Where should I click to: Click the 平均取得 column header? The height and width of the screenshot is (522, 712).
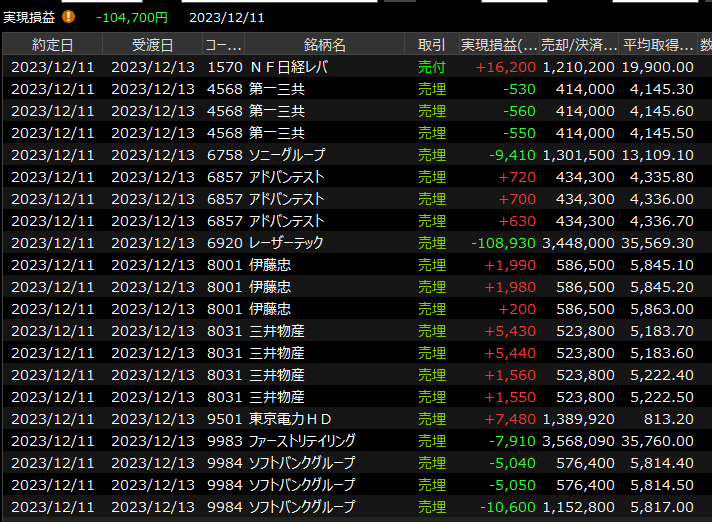(x=657, y=45)
